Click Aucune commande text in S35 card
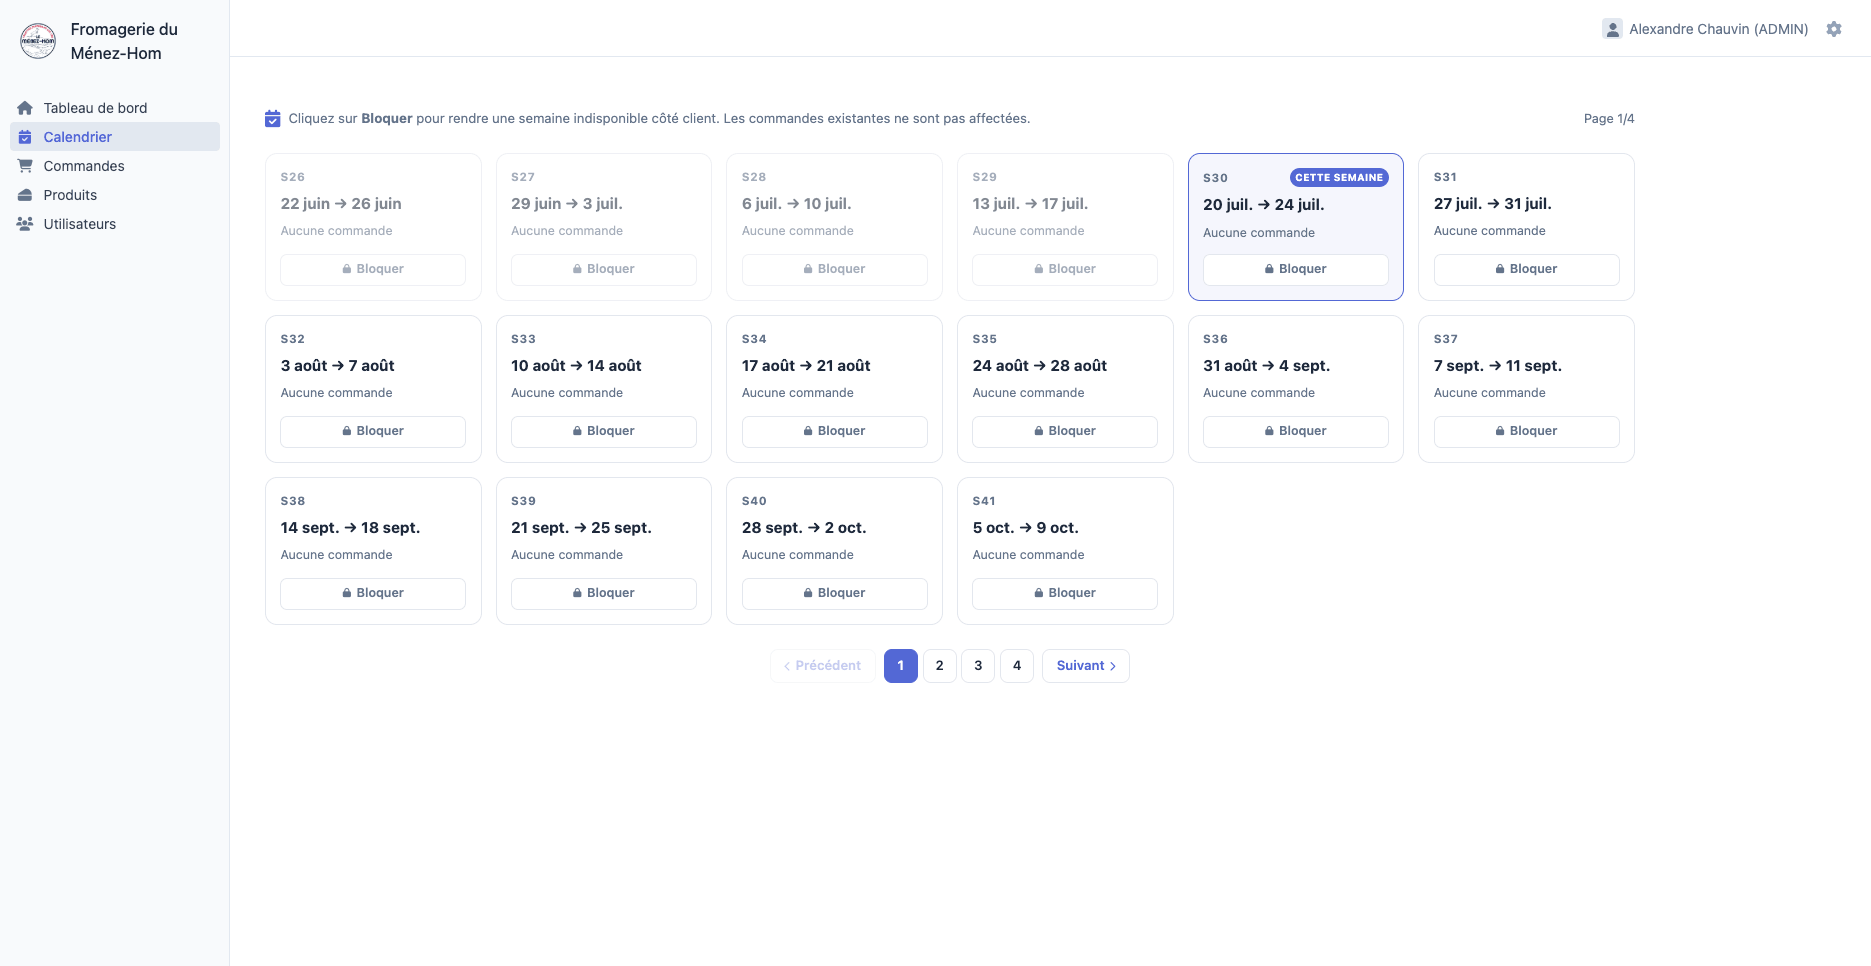 pos(1028,393)
